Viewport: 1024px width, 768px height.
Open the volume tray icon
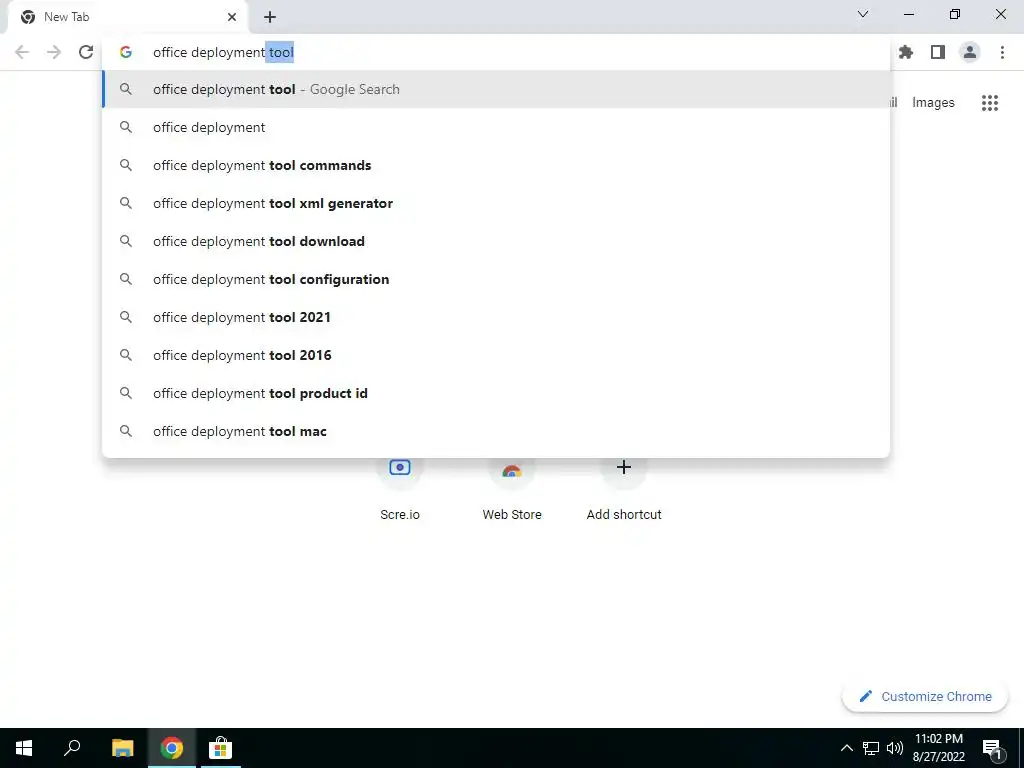pyautogui.click(x=895, y=748)
